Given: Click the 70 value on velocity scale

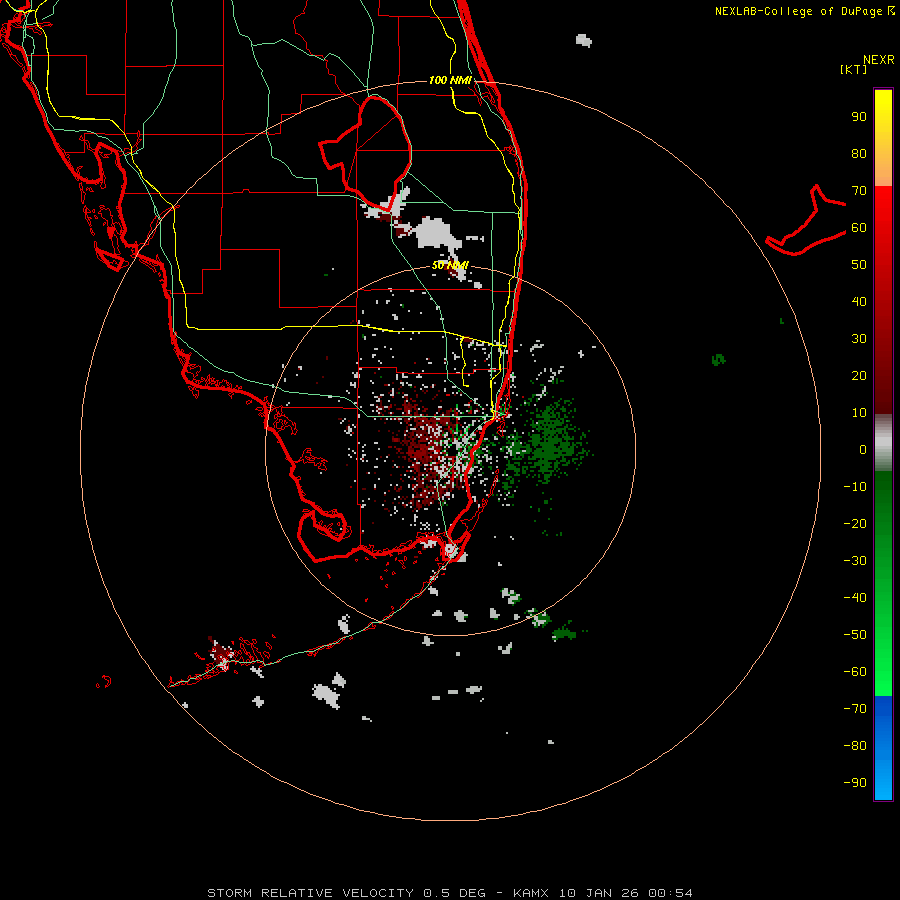Looking at the screenshot, I should [859, 191].
